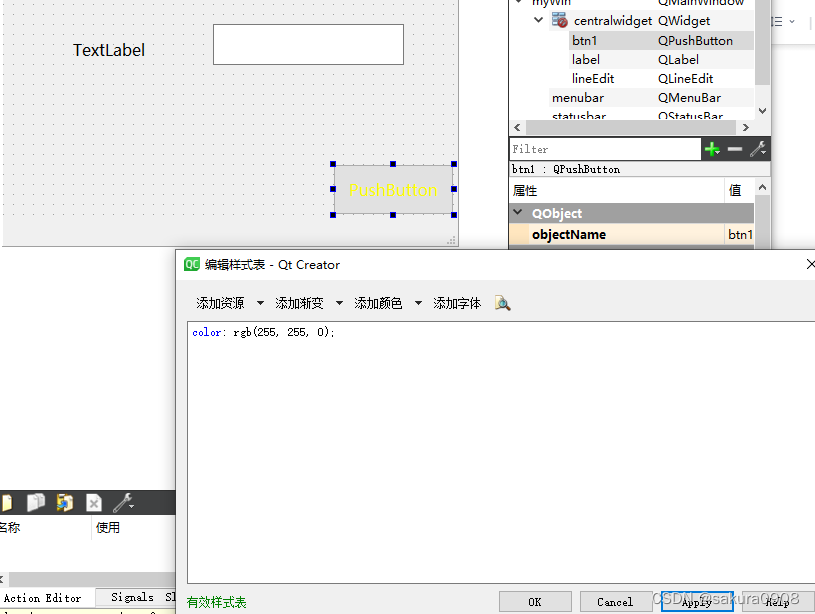The width and height of the screenshot is (815, 614).
Task: Click the centralwidget layout icon
Action: coord(560,21)
